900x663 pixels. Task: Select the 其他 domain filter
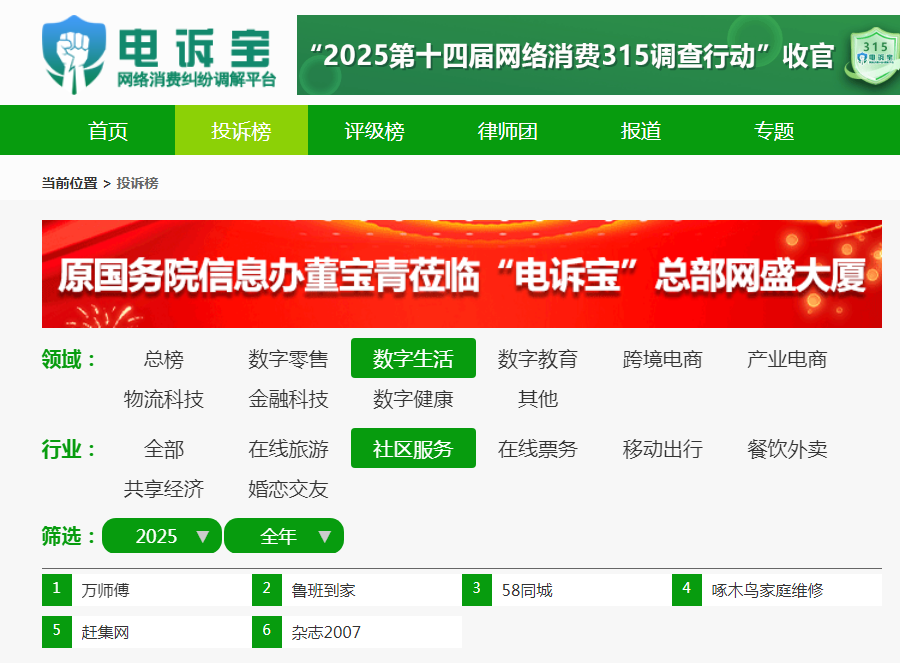[538, 398]
